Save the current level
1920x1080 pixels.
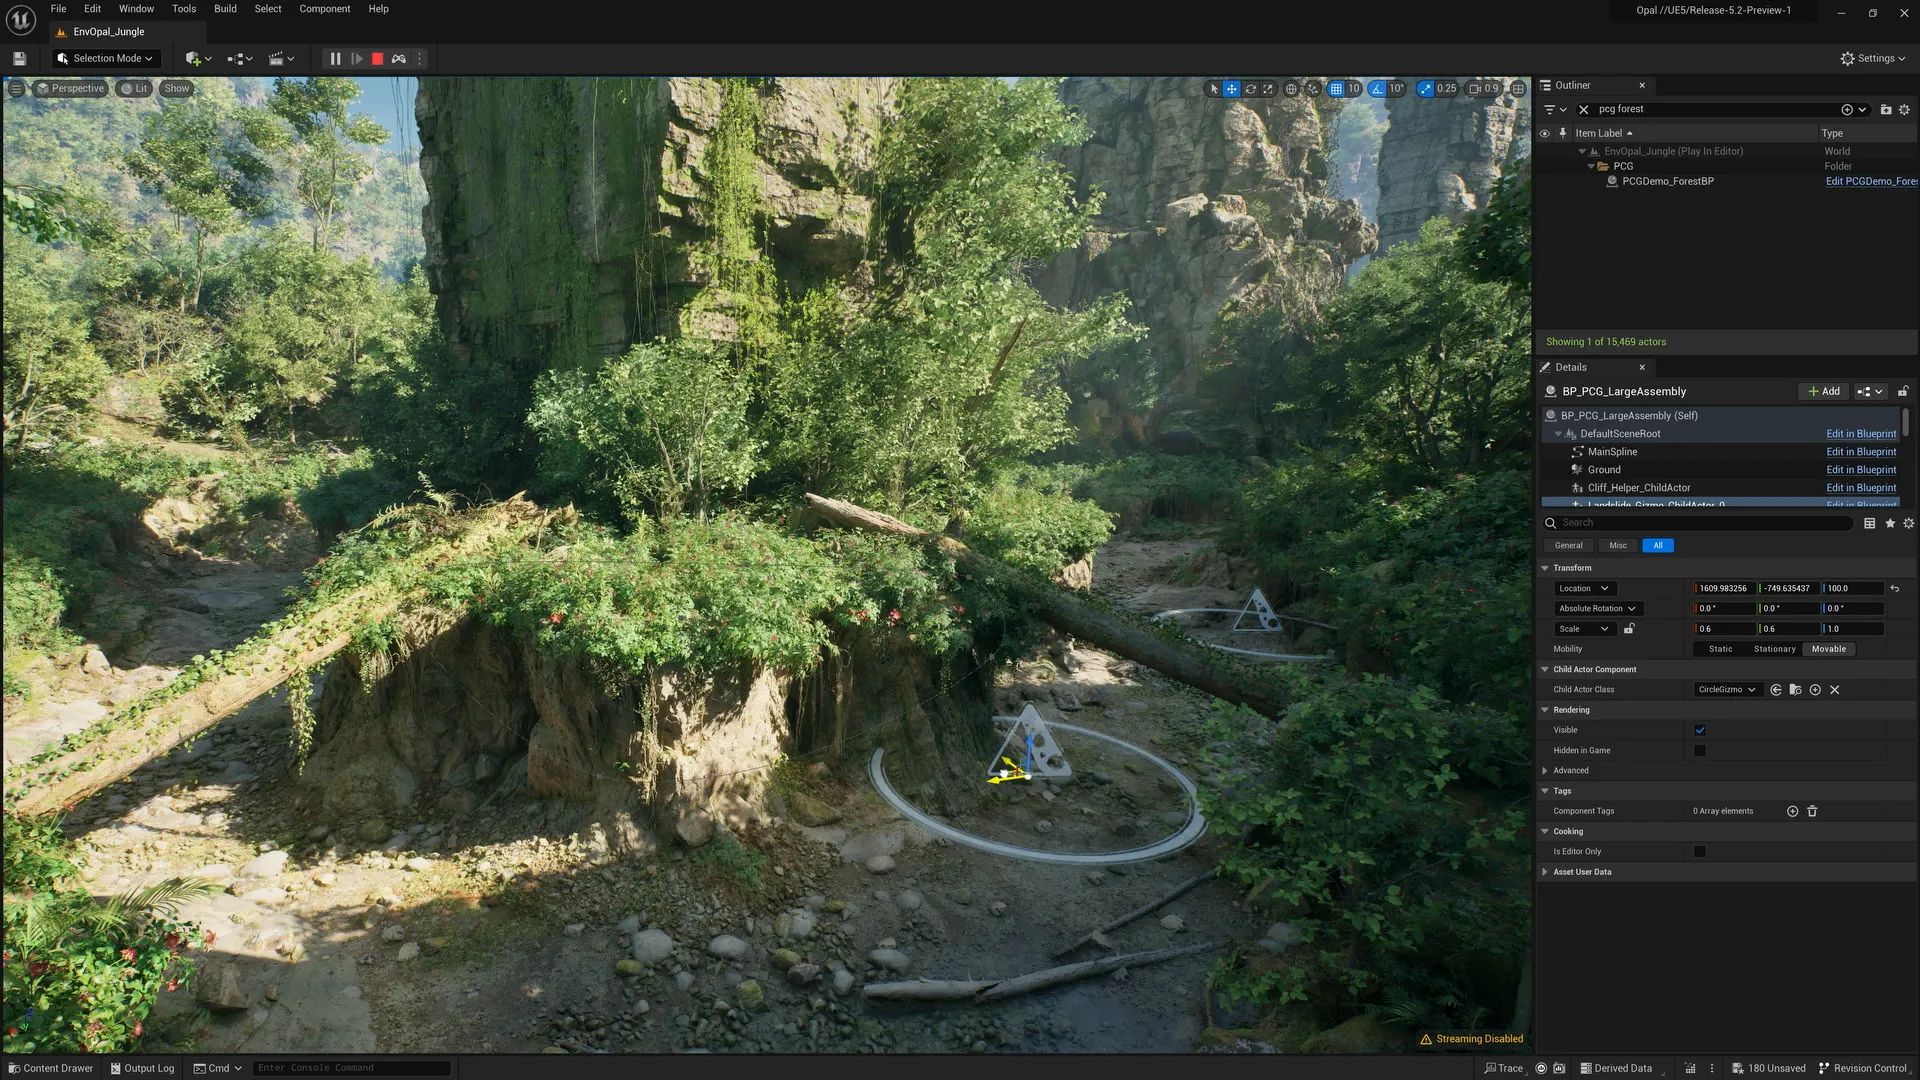click(x=18, y=58)
